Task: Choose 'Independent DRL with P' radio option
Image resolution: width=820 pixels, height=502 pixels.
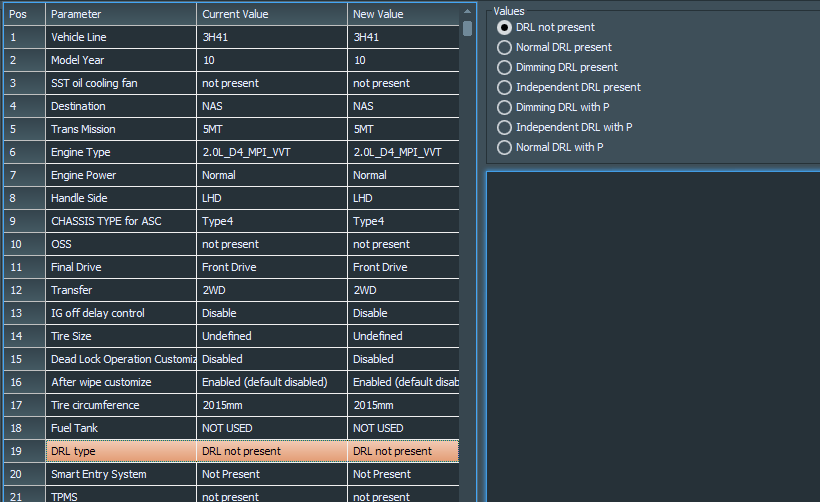Action: coord(505,127)
